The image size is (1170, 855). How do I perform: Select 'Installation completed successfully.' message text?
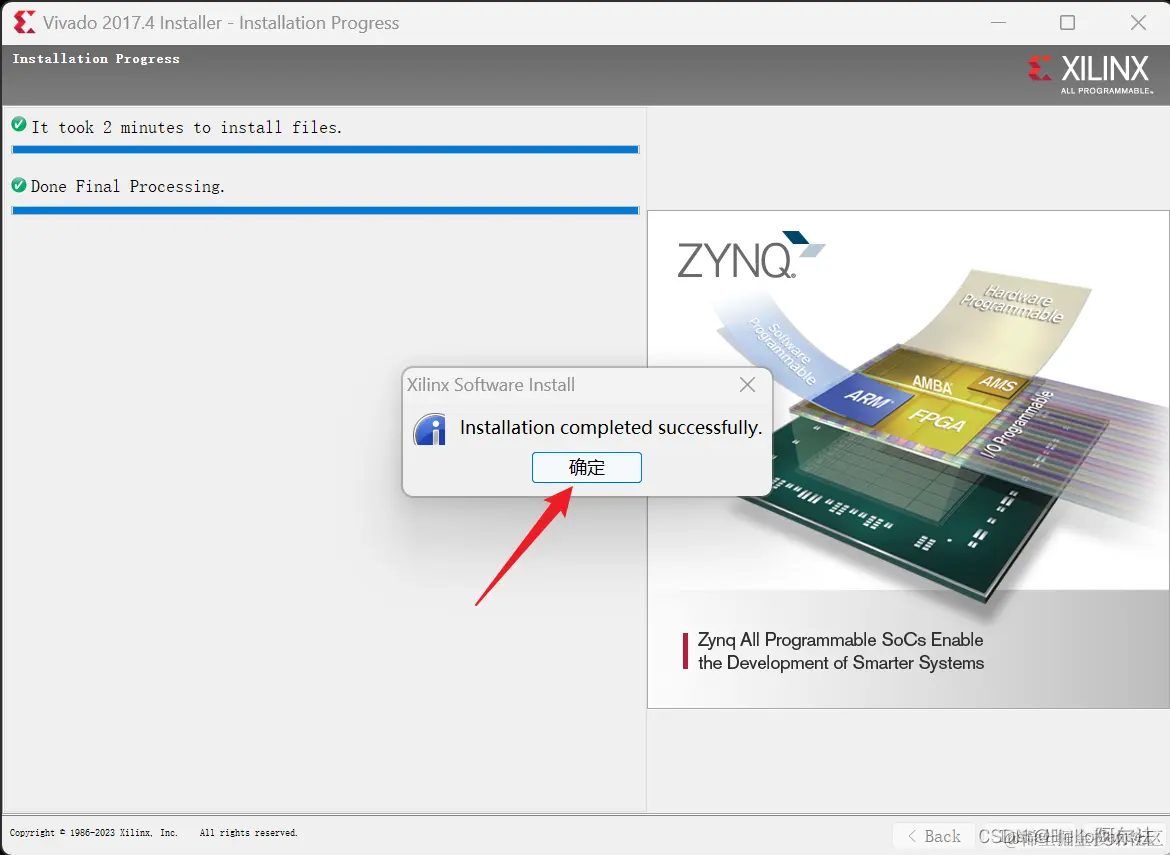(x=610, y=428)
